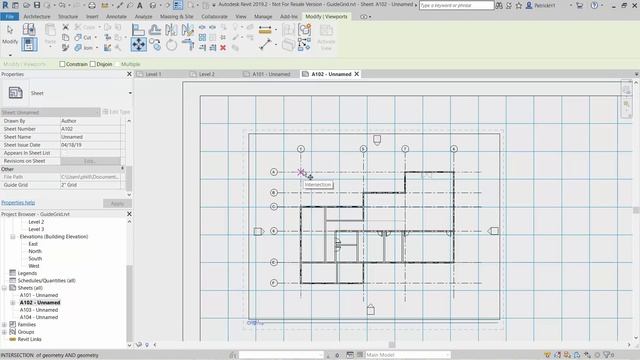This screenshot has width=640, height=360.
Task: Select the Rotate tool
Action: tap(171, 44)
